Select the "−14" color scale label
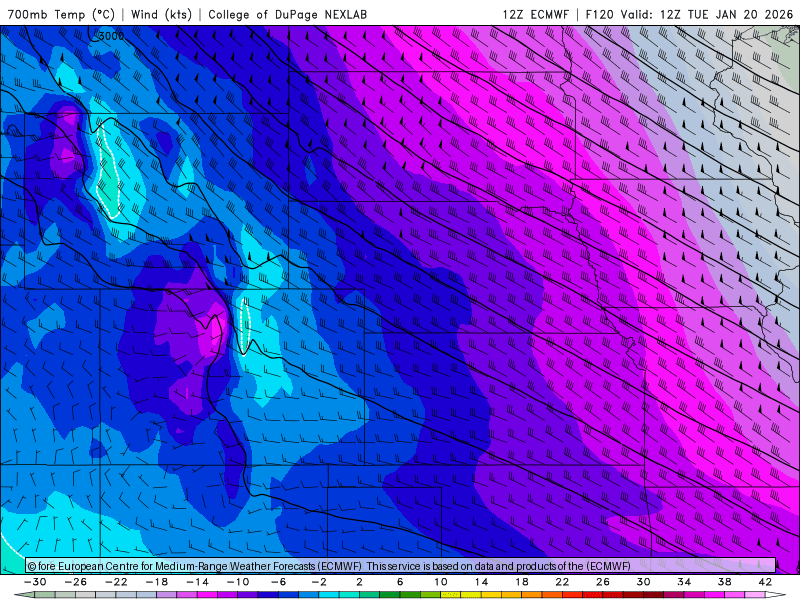 point(197,582)
